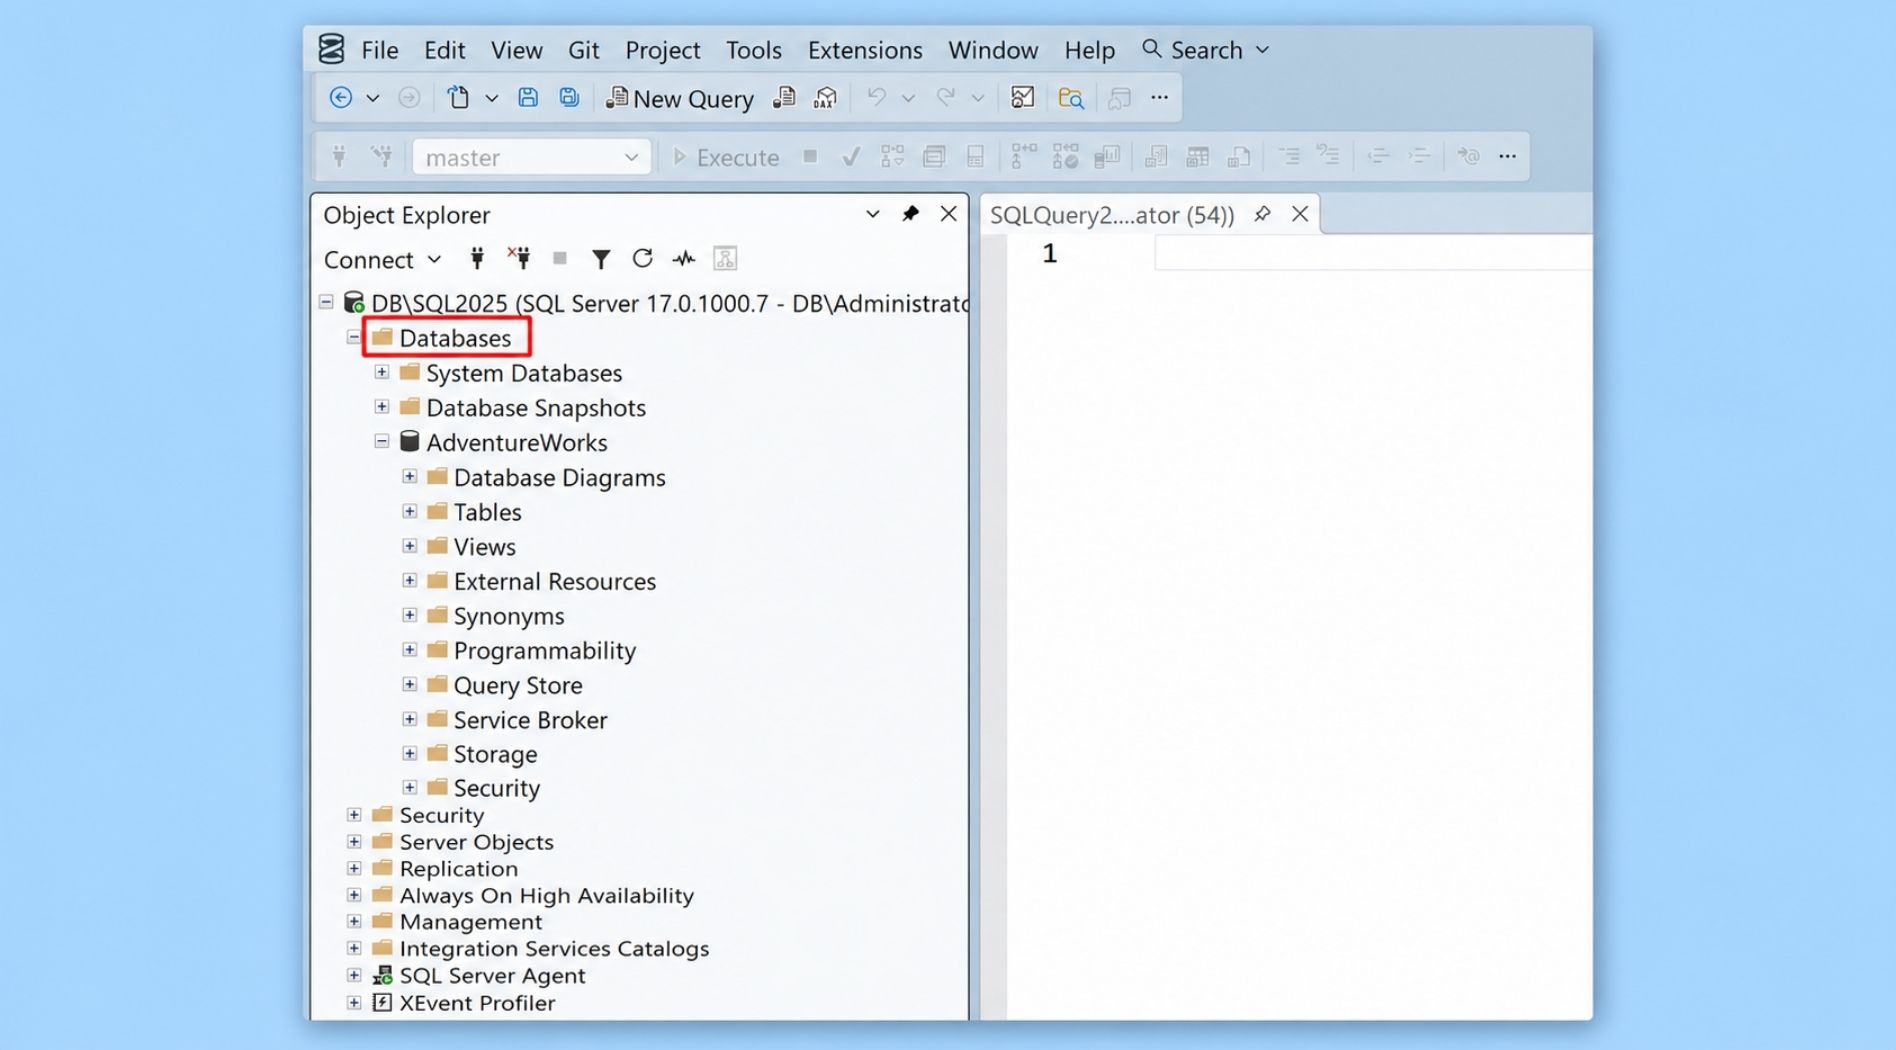Open the Git menu

click(x=583, y=50)
